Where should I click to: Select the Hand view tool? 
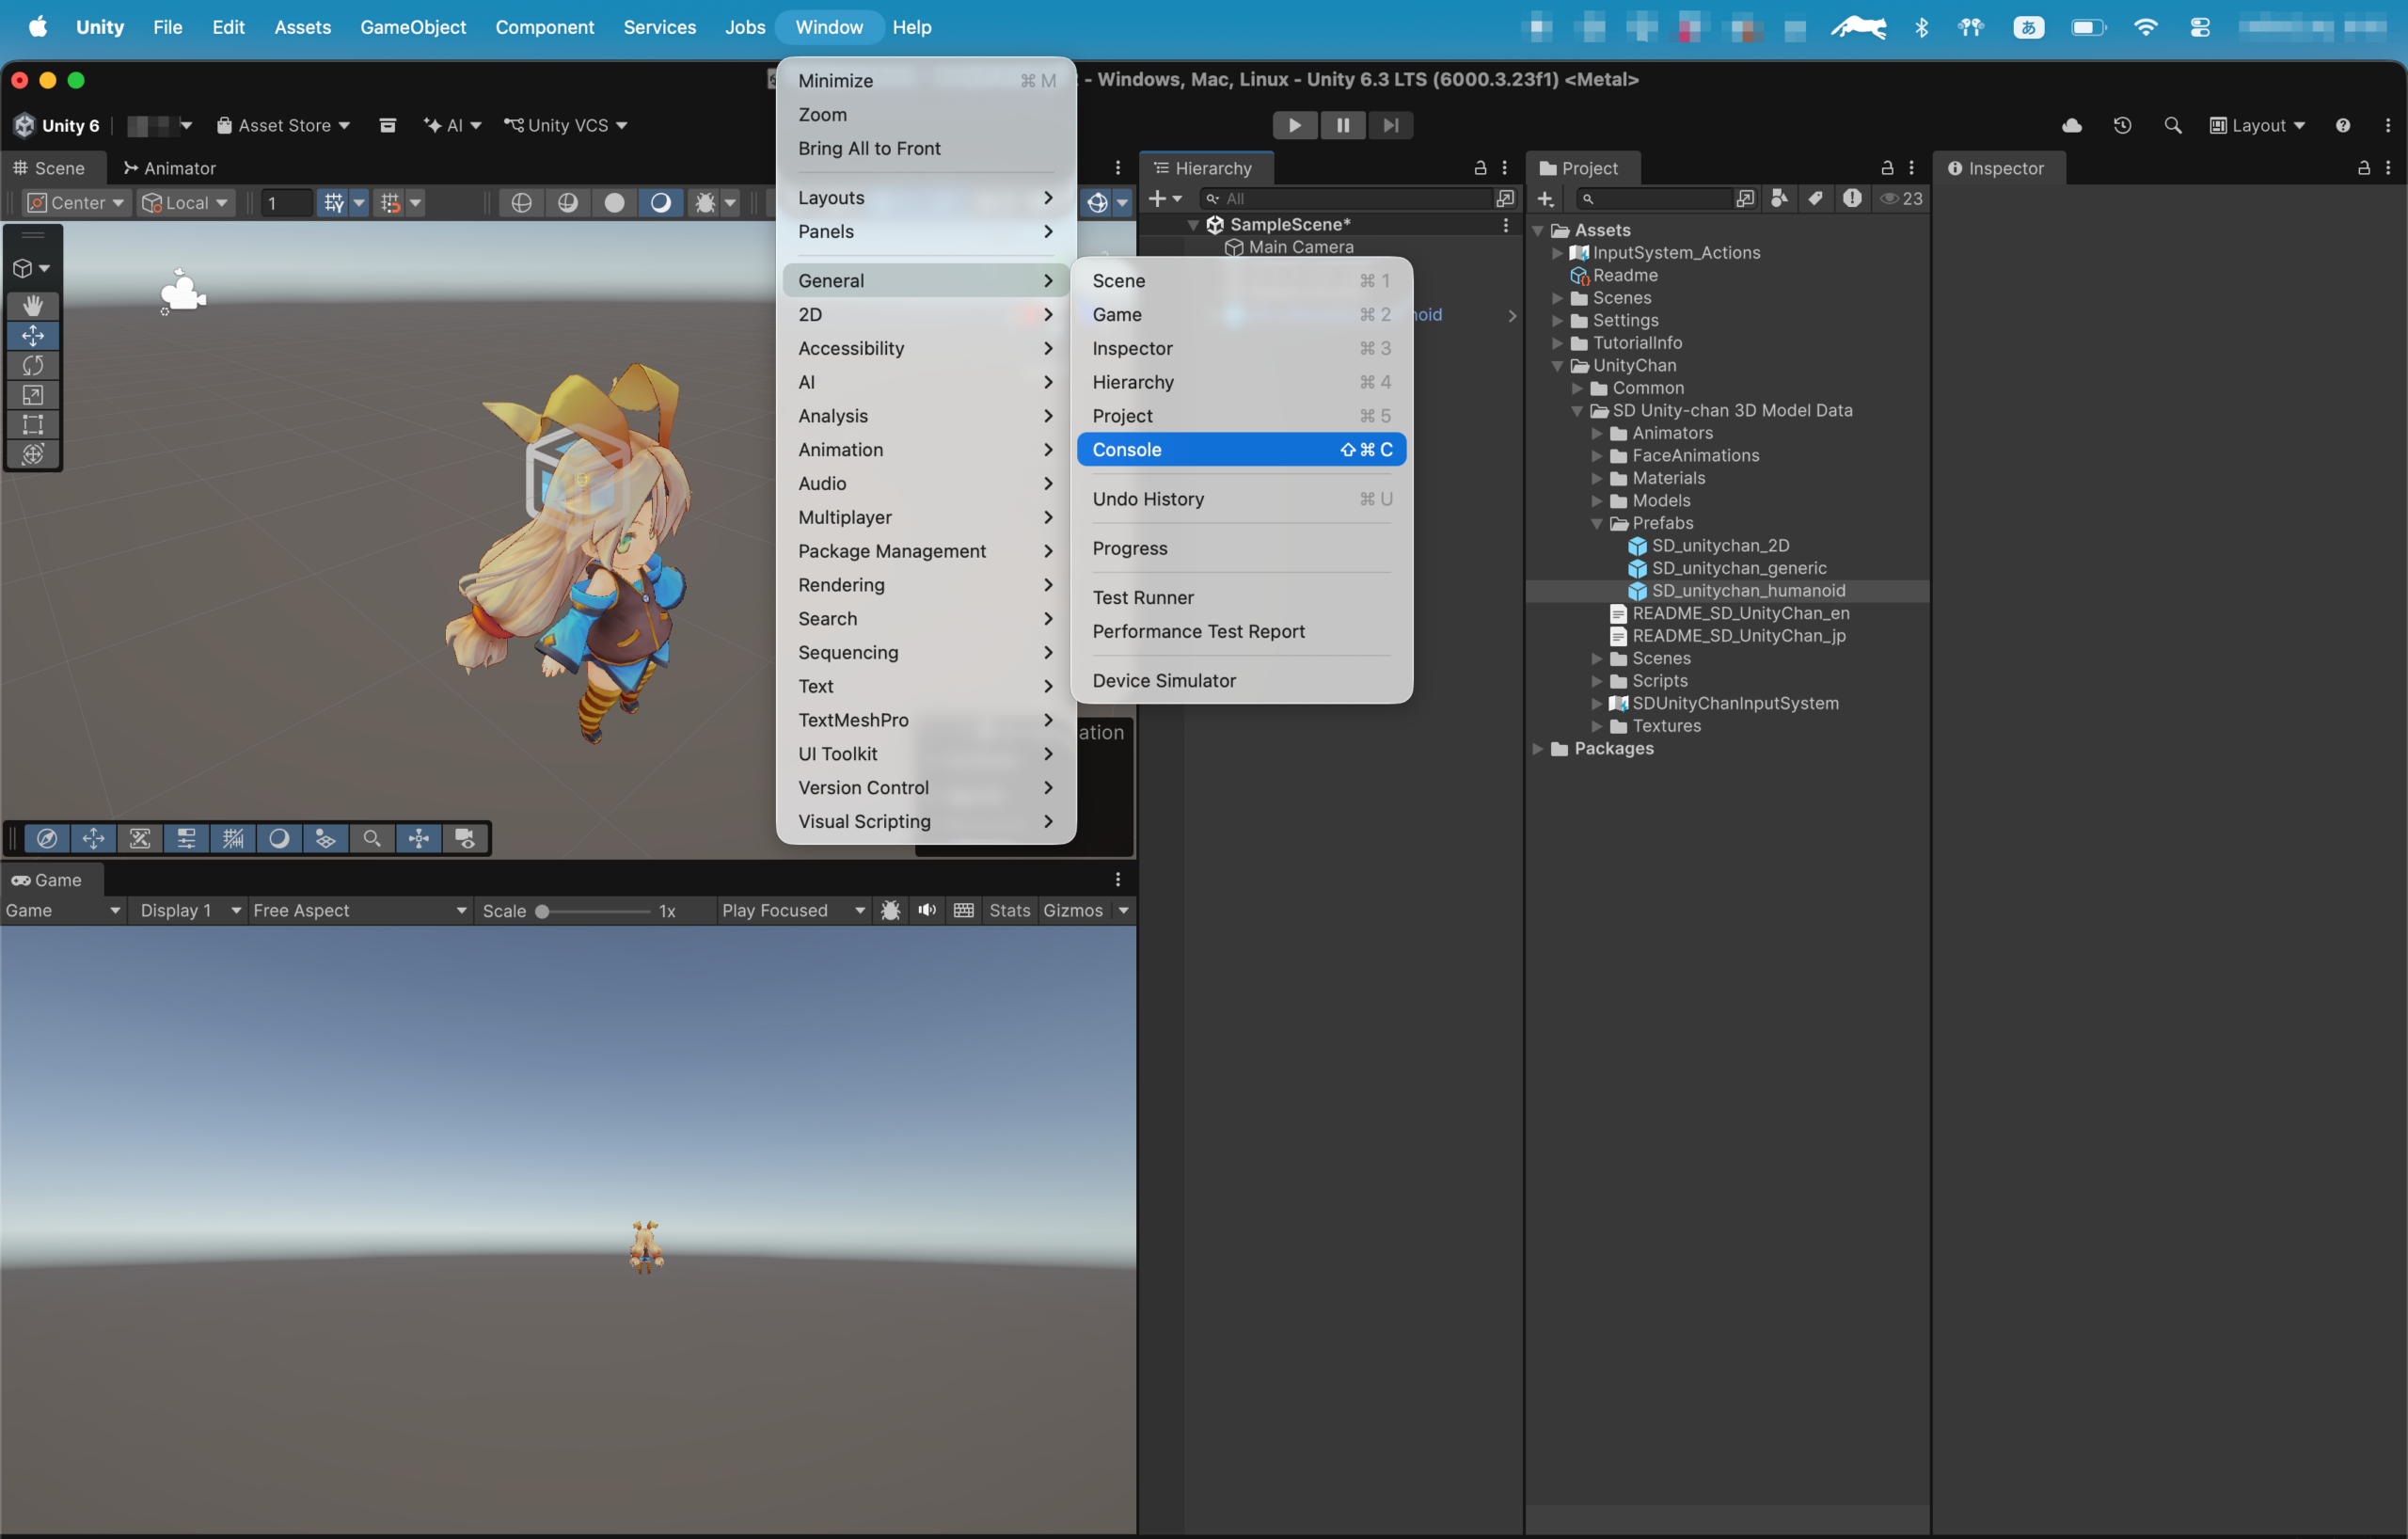[x=33, y=306]
